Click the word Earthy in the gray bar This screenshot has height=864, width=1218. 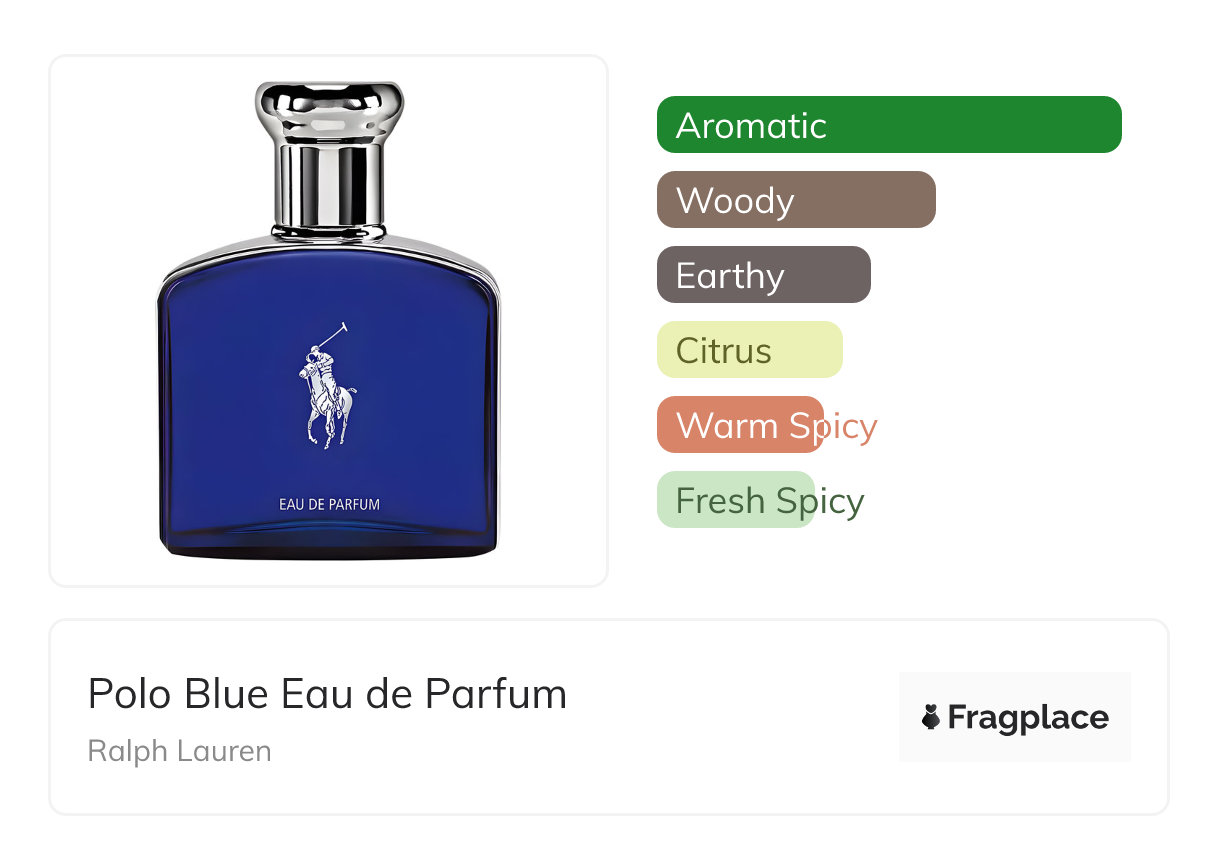[x=730, y=276]
